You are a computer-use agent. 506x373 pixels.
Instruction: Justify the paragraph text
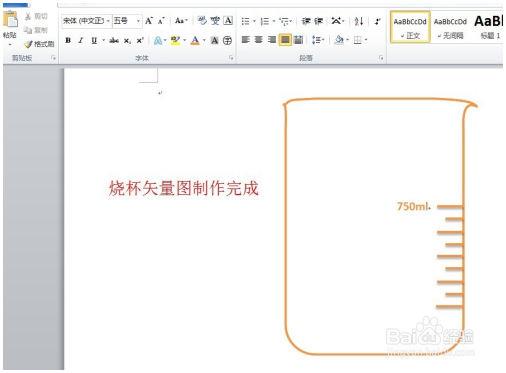coord(285,40)
